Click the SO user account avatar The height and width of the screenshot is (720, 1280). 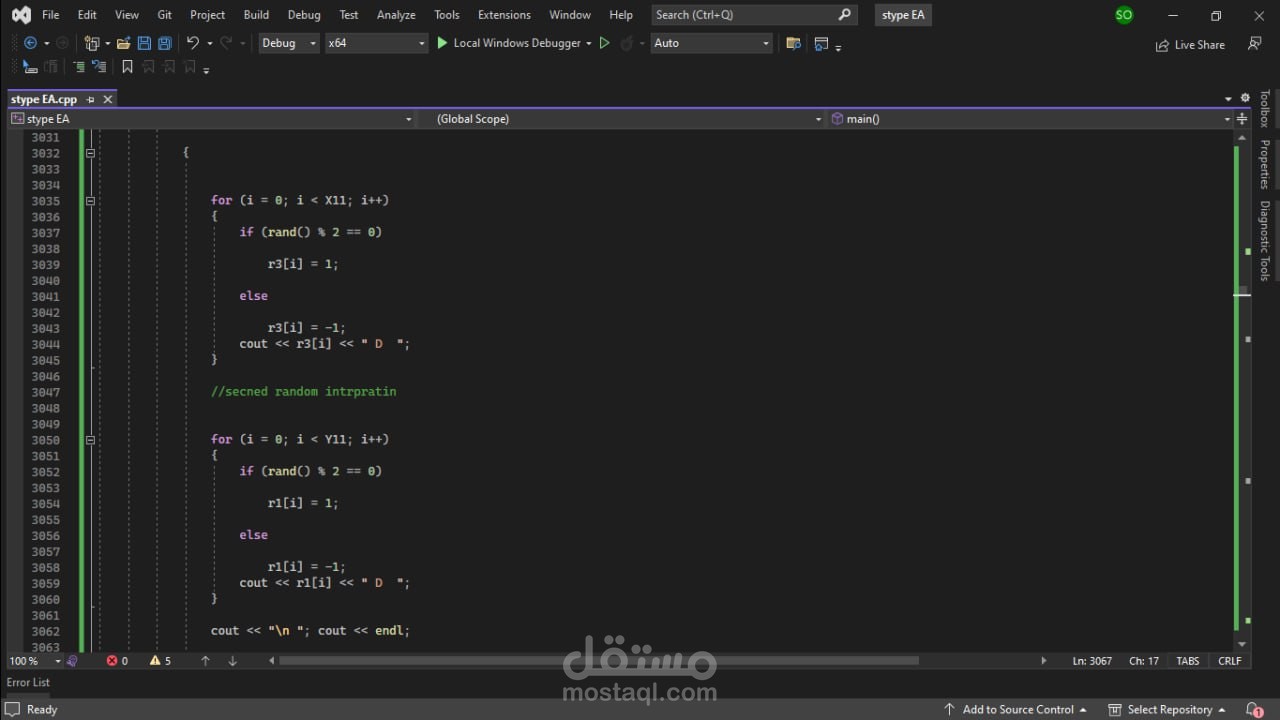pos(1124,15)
